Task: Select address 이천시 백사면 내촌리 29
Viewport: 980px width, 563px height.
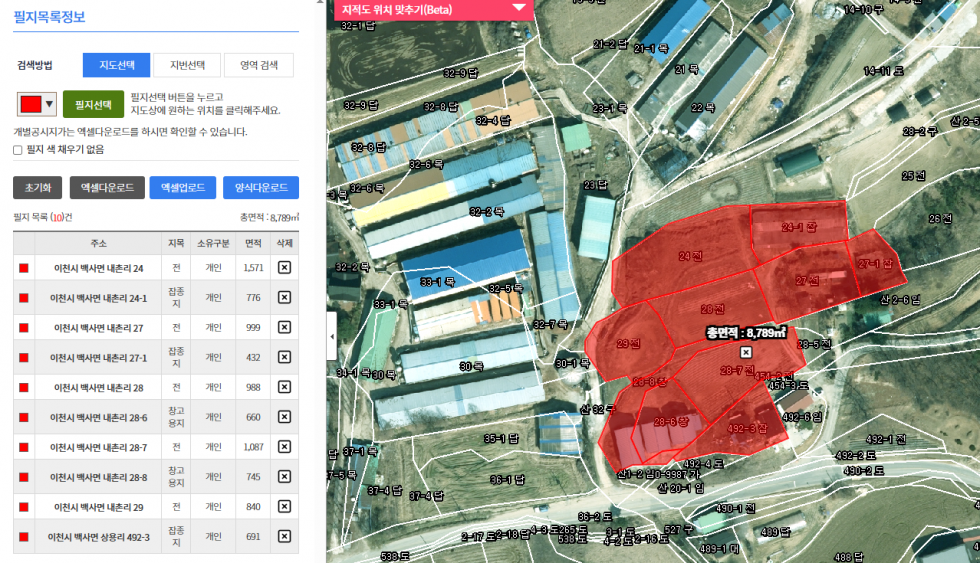Action: [99, 507]
